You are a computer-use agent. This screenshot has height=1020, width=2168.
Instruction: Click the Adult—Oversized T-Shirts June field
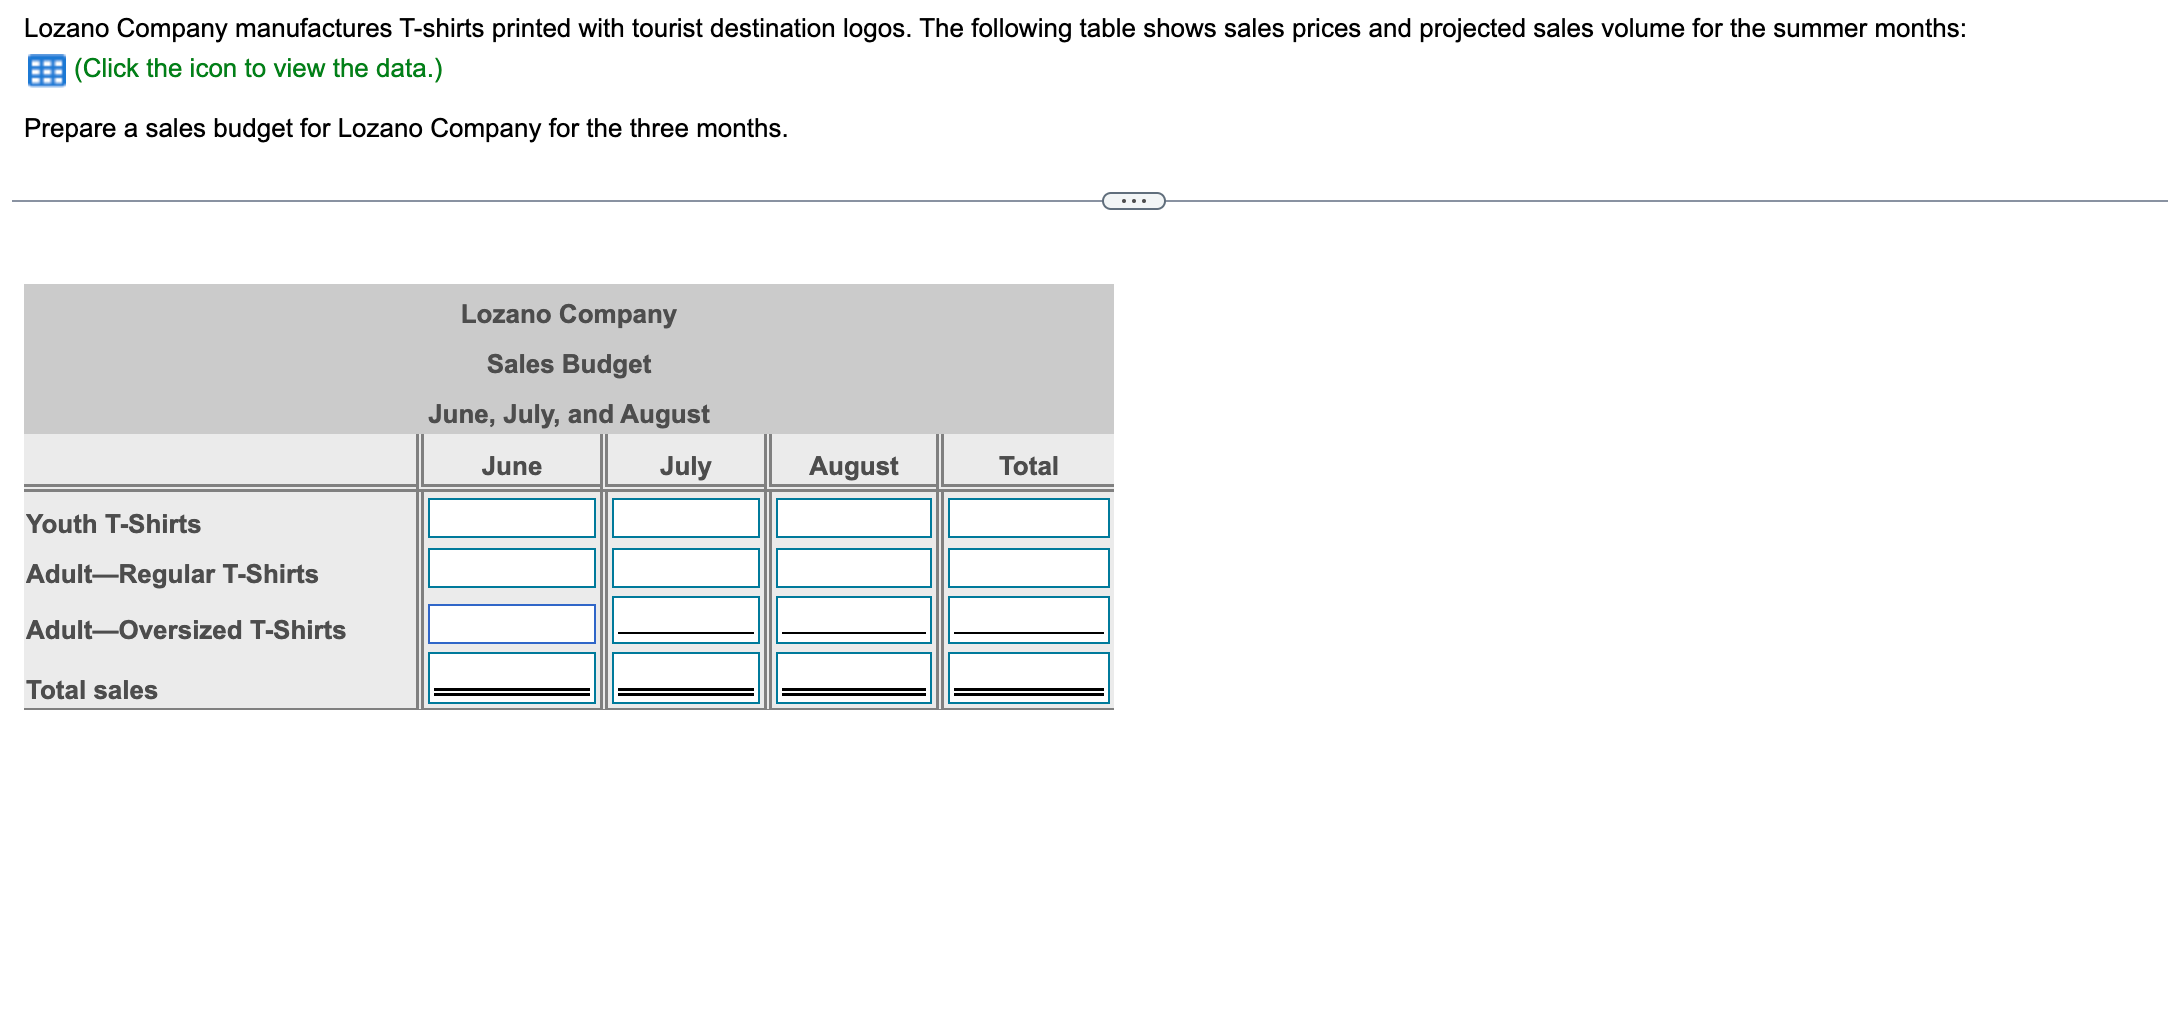click(x=511, y=622)
